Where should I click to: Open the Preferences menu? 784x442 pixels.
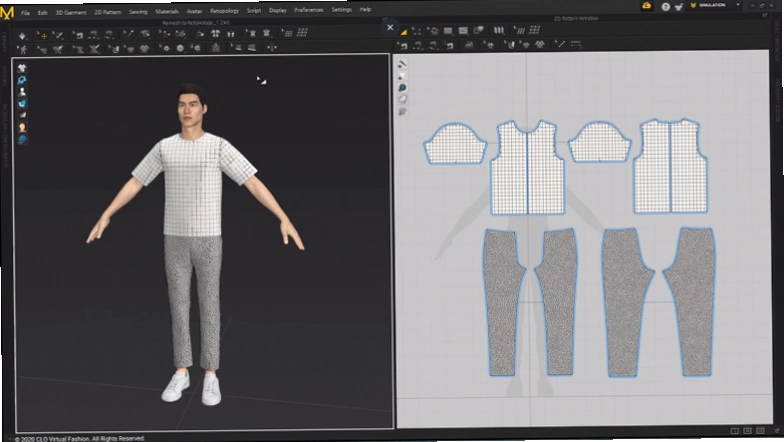308,10
